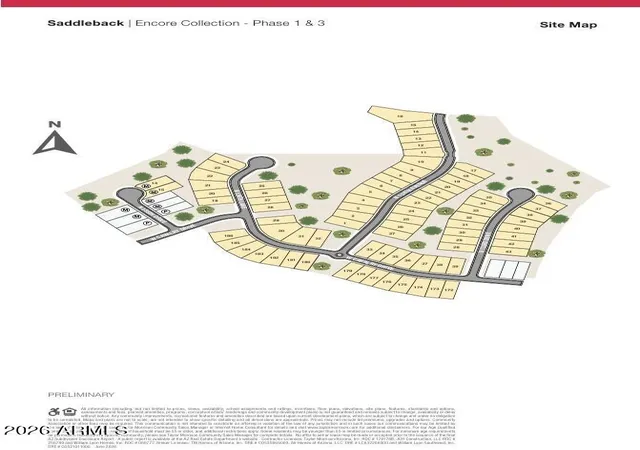Select lot 177 on the site map
This screenshot has height=450, width=640.
[x=374, y=278]
